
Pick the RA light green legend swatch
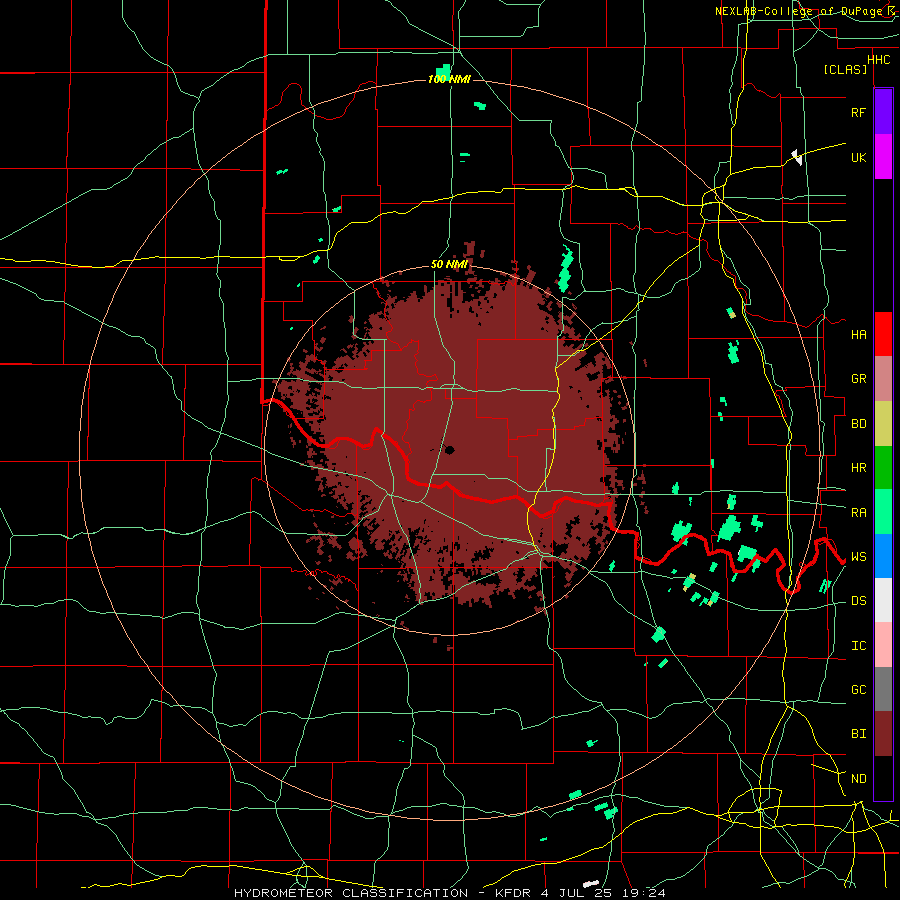[x=883, y=512]
